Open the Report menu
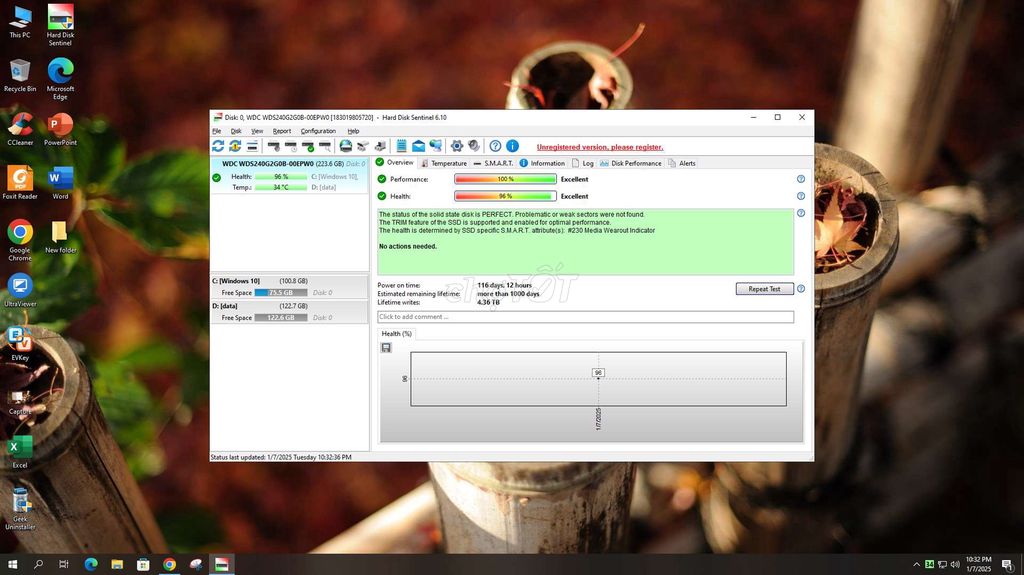 point(282,131)
